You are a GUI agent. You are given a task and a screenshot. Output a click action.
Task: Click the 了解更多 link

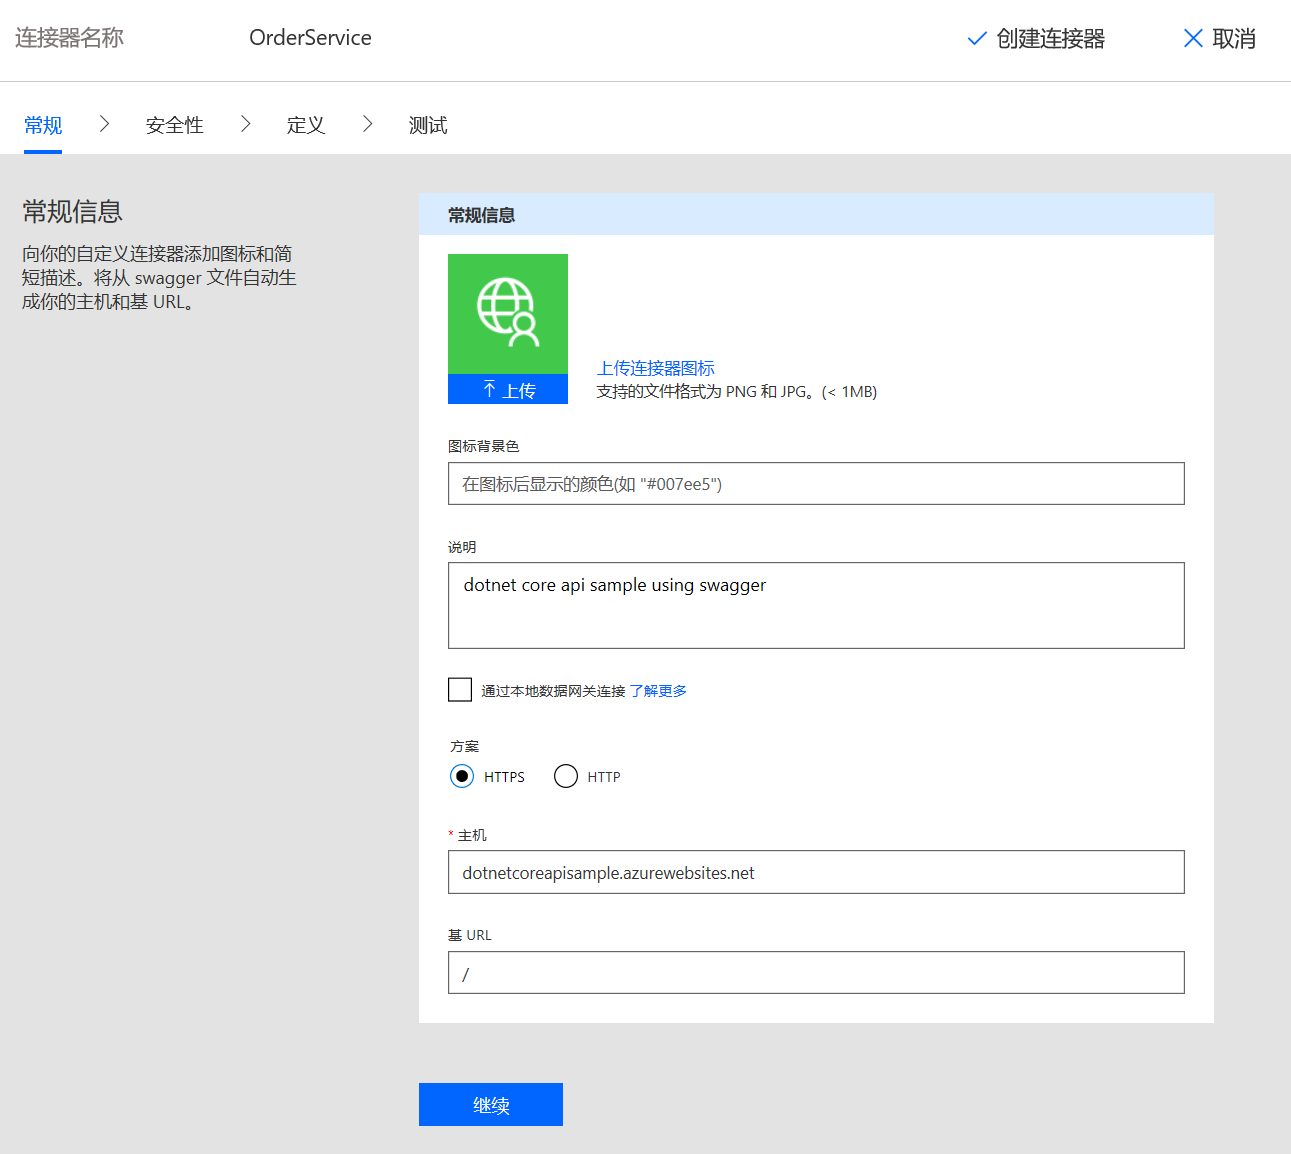pyautogui.click(x=659, y=690)
